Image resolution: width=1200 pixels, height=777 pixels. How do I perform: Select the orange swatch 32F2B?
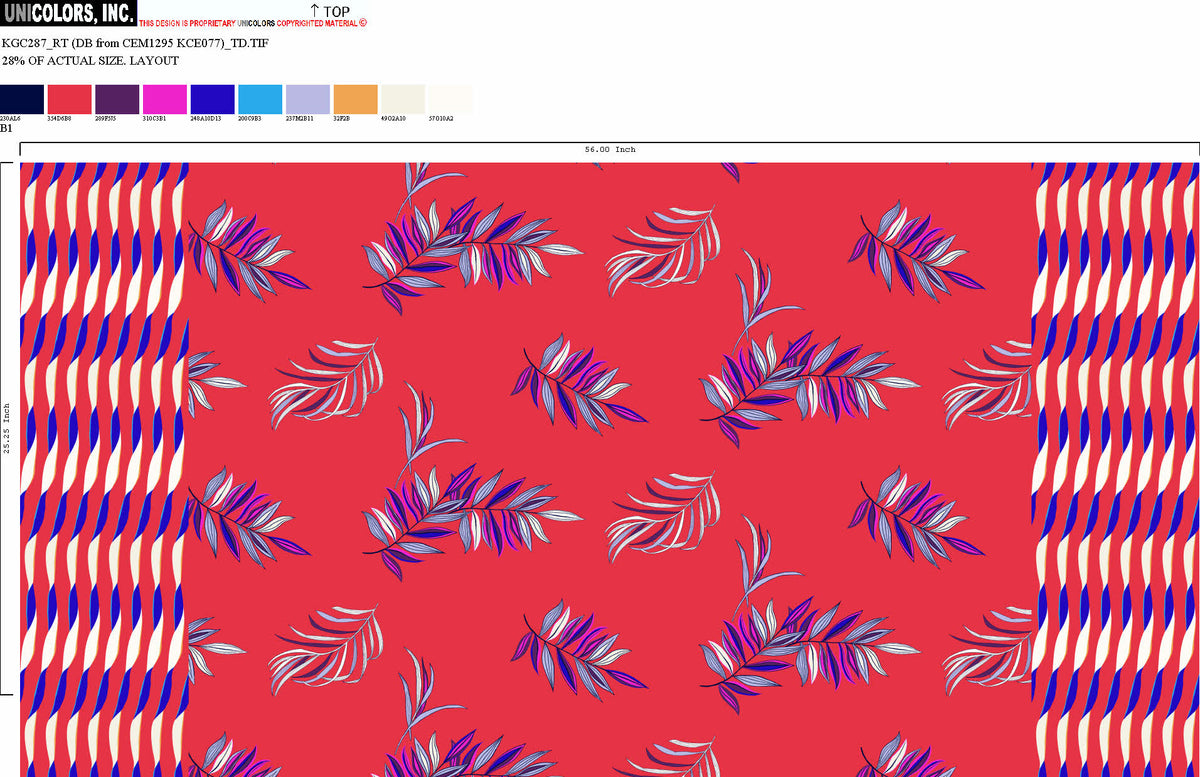355,99
